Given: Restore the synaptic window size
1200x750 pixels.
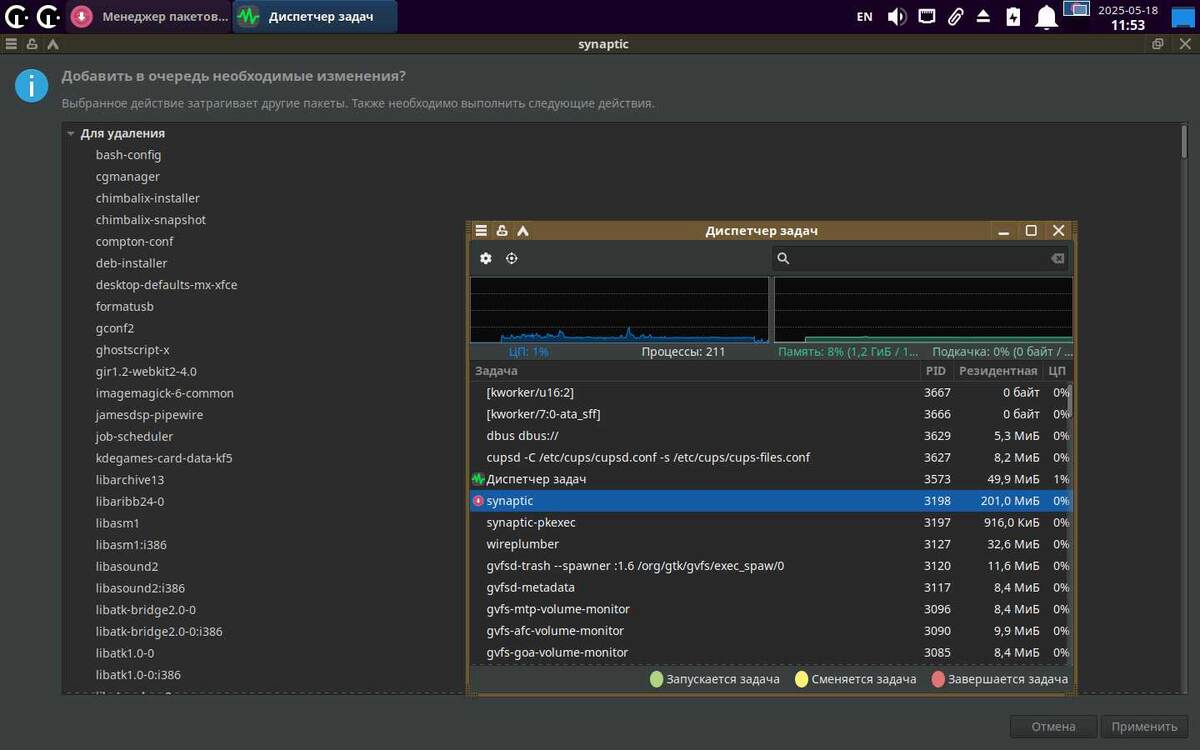Looking at the screenshot, I should pos(1158,44).
